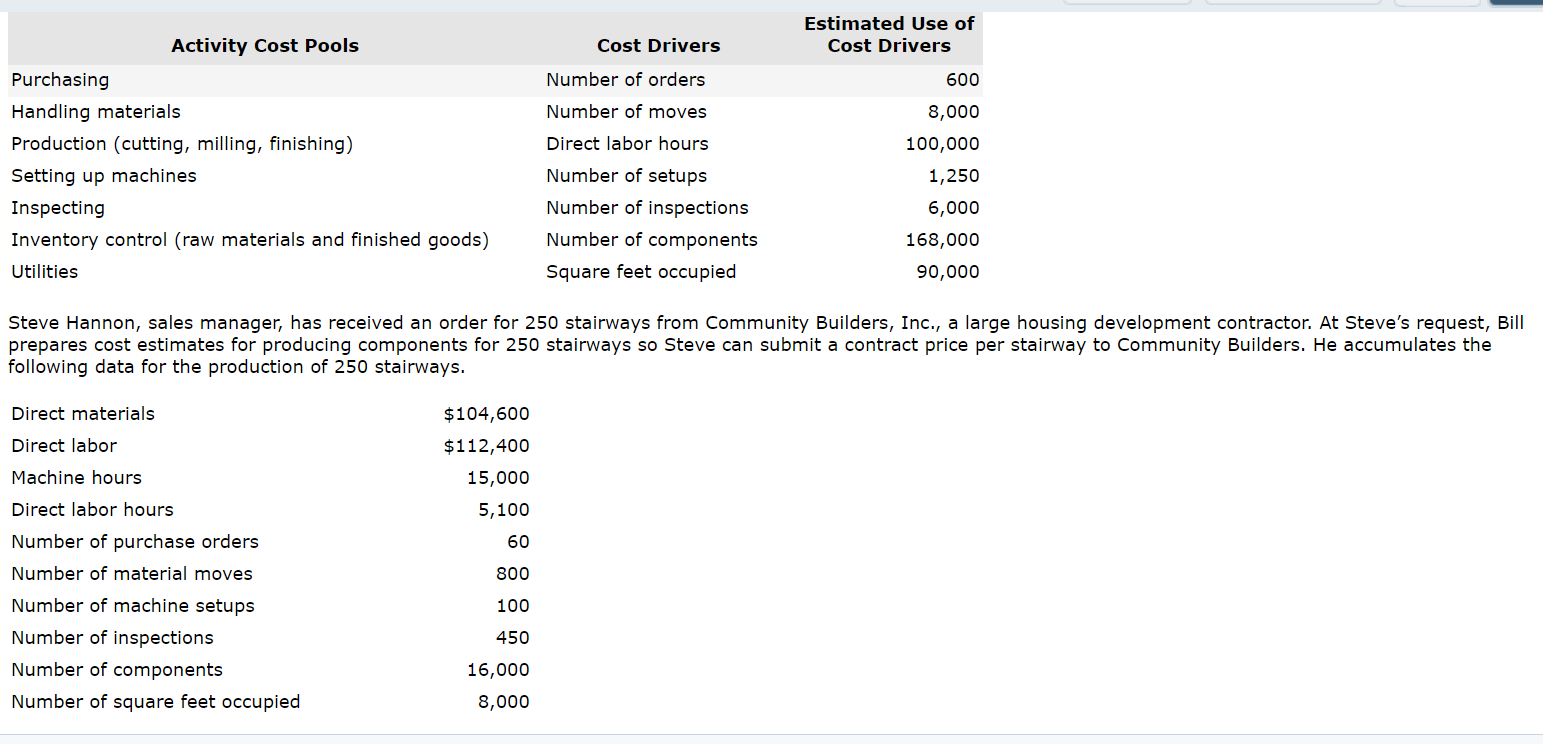
Task: Click the Number of inspections cost driver
Action: (647, 207)
